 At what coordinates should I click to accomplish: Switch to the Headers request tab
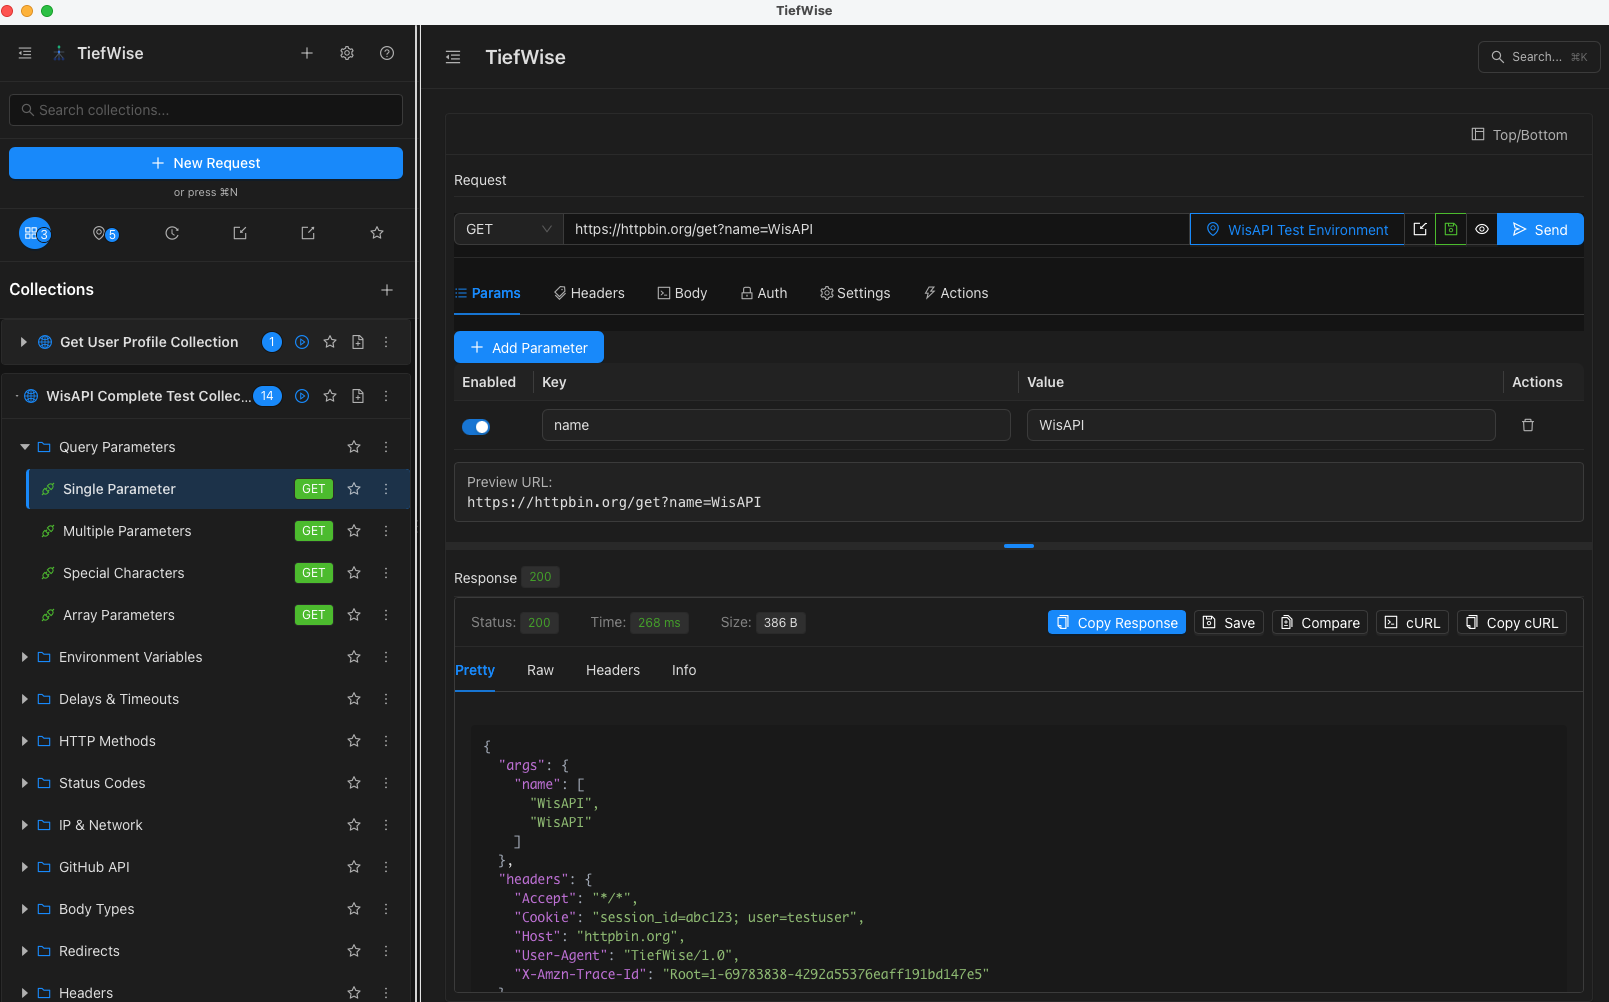(x=589, y=293)
